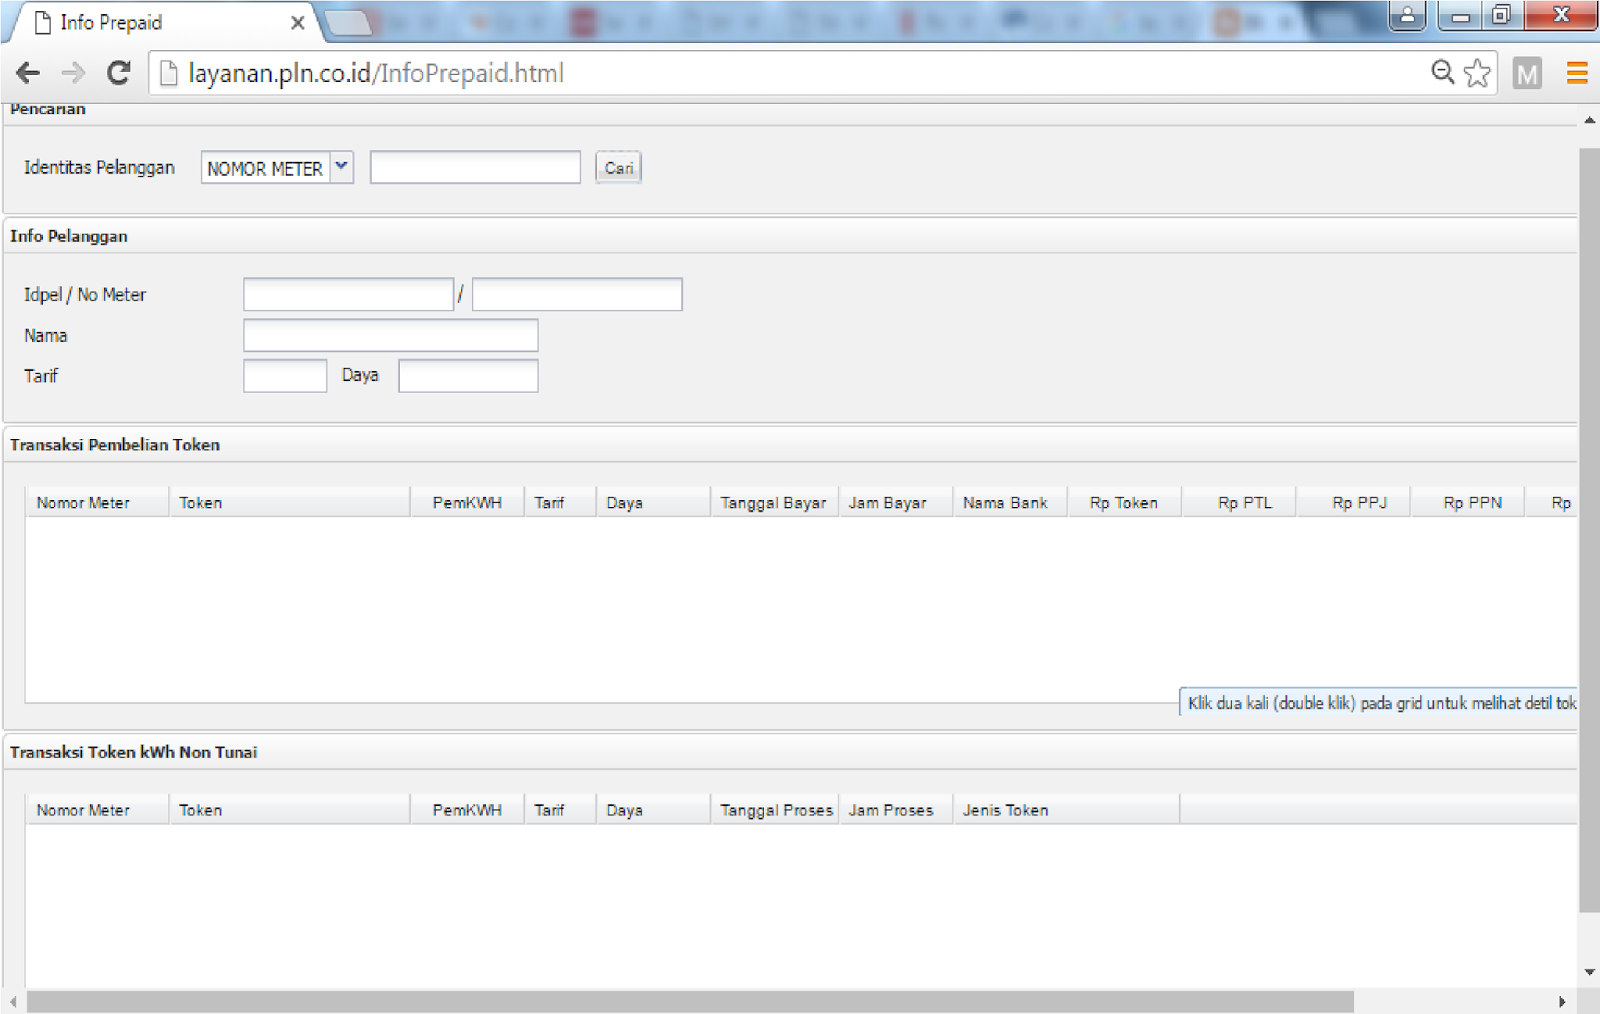
Task: Open the zoom magnifier icon in address bar
Action: coord(1442,72)
